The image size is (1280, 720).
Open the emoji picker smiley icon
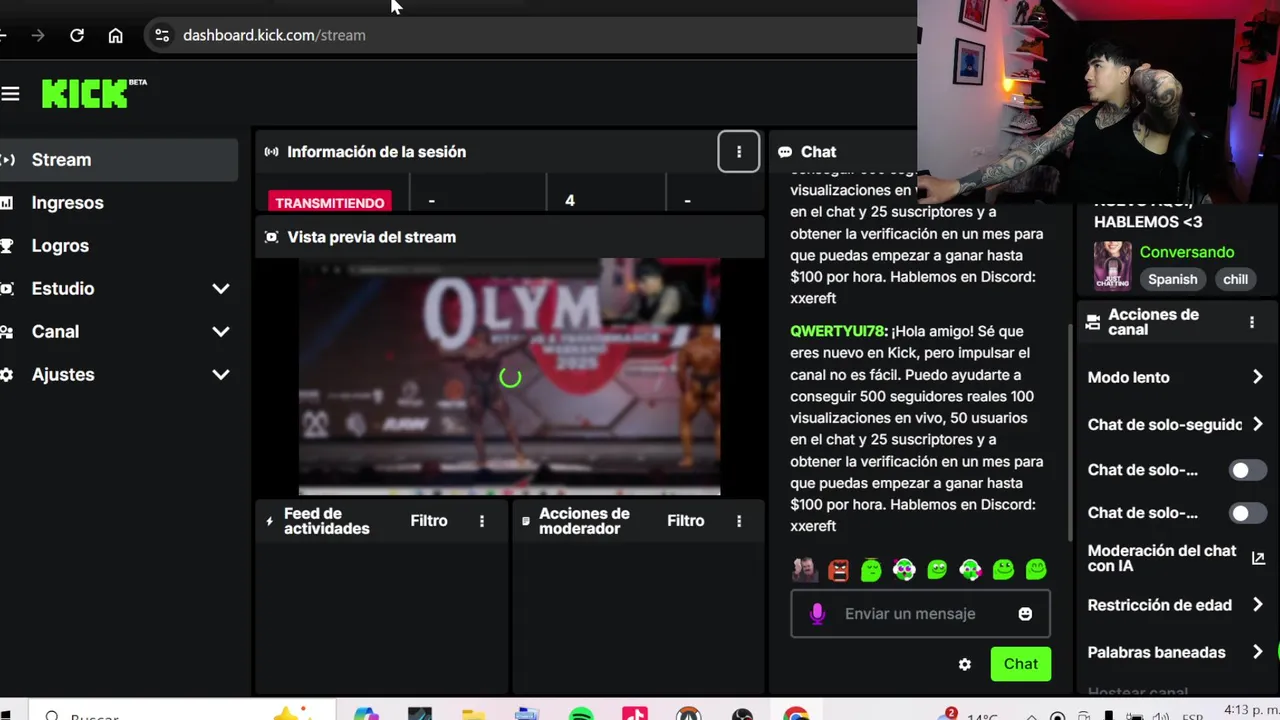(1025, 614)
